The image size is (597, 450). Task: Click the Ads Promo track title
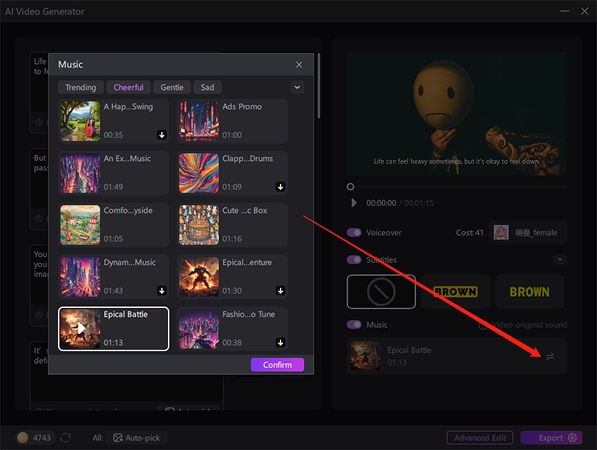click(x=242, y=107)
